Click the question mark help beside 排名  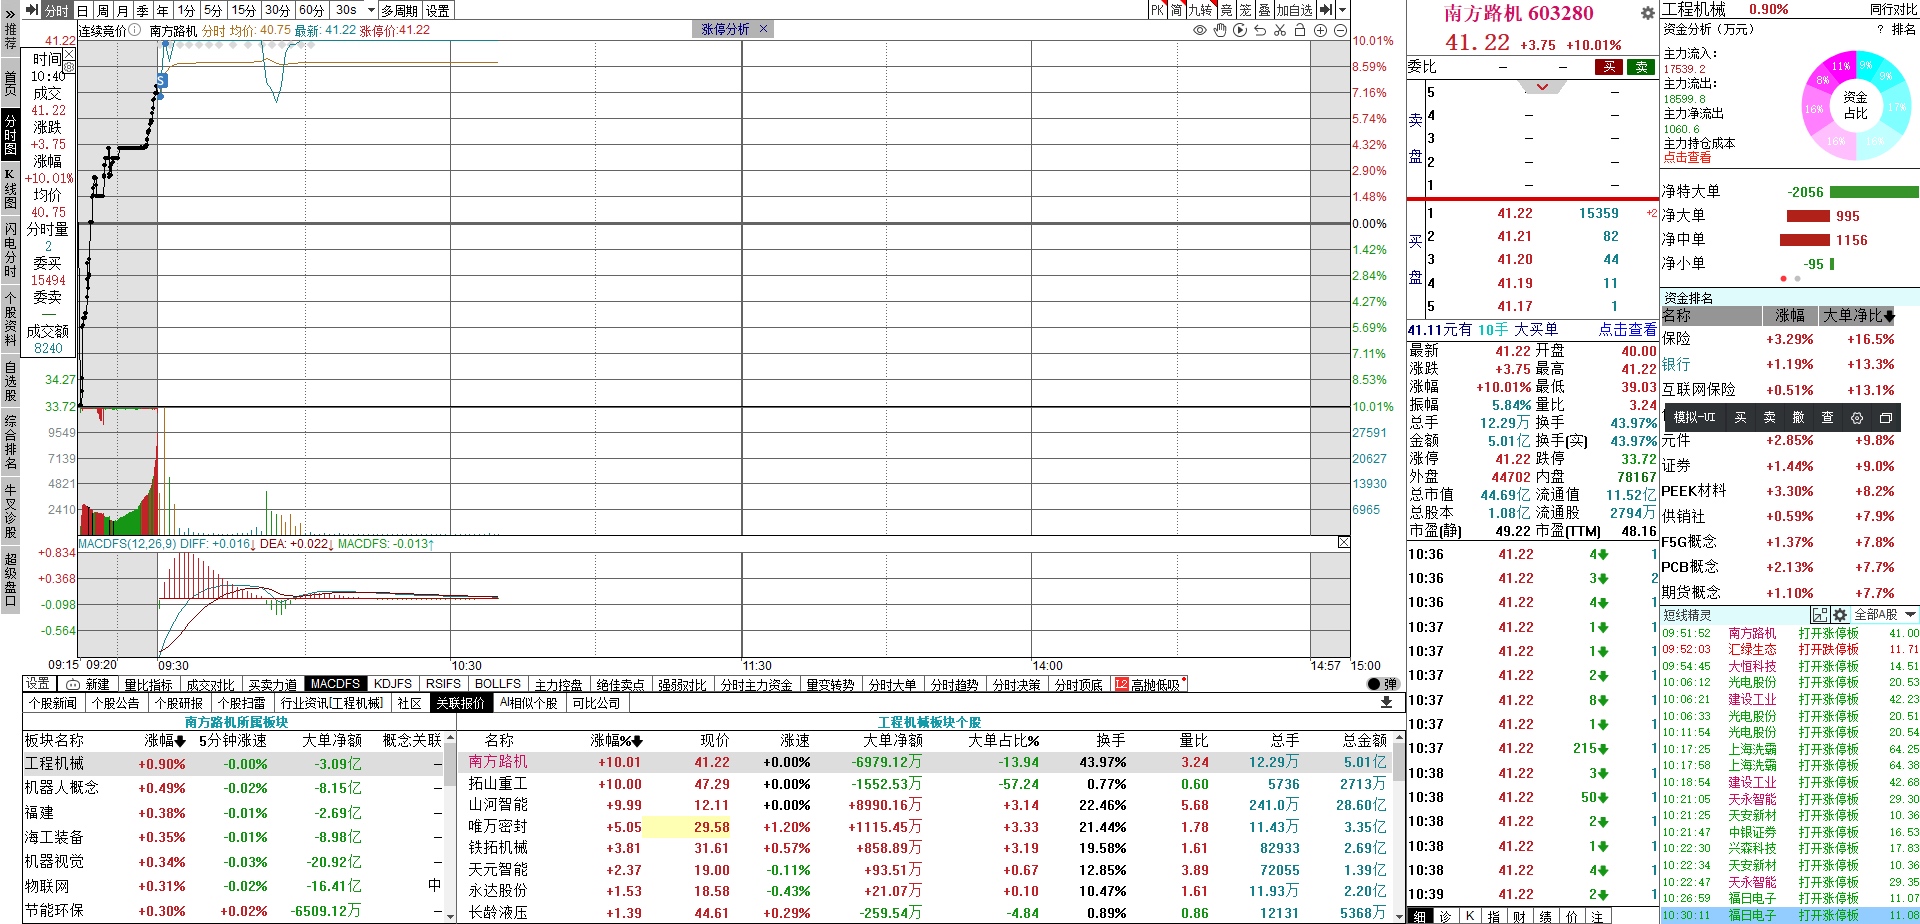pos(1880,30)
